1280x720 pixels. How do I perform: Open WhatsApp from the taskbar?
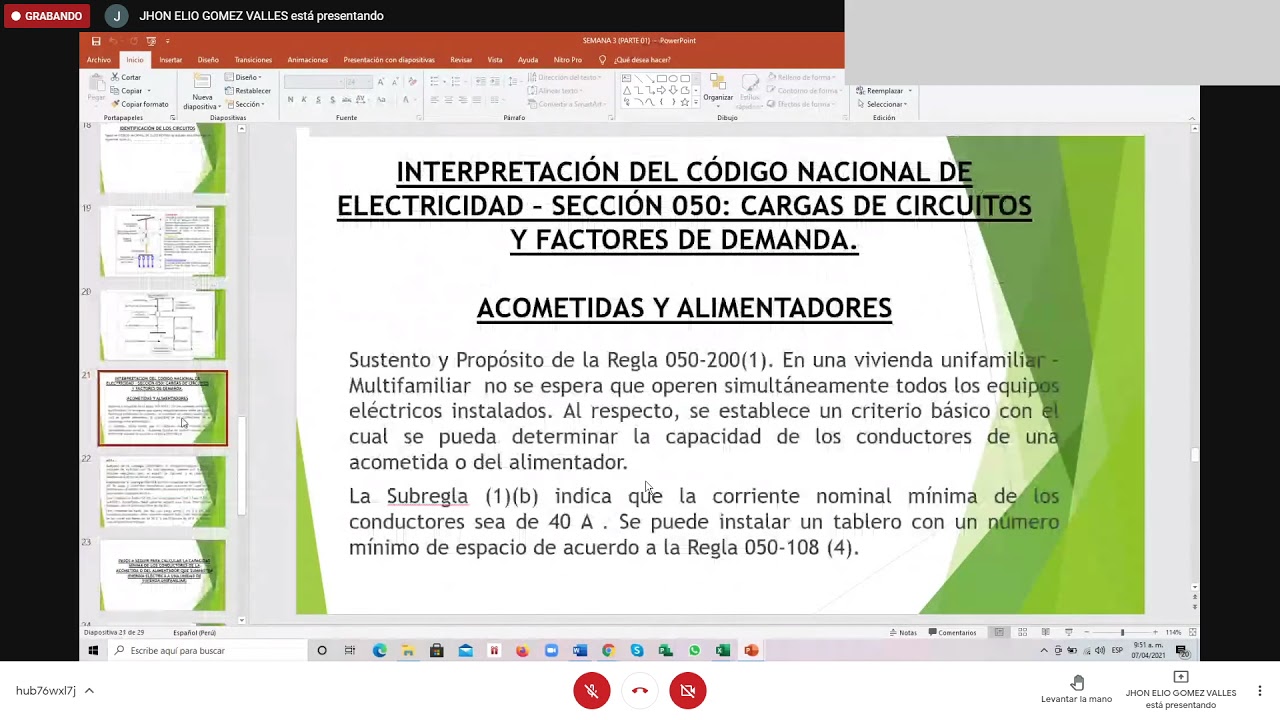694,651
